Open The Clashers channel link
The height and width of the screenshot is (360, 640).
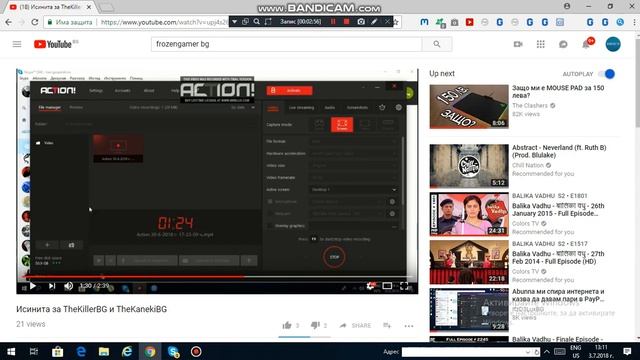(x=530, y=105)
